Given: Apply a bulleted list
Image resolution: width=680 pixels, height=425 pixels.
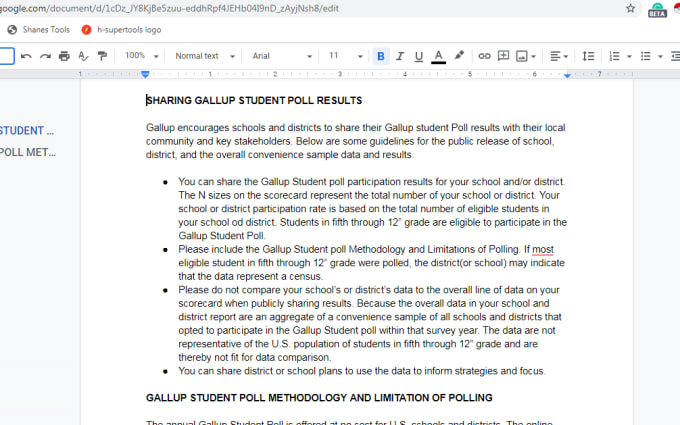Looking at the screenshot, I should 645,56.
